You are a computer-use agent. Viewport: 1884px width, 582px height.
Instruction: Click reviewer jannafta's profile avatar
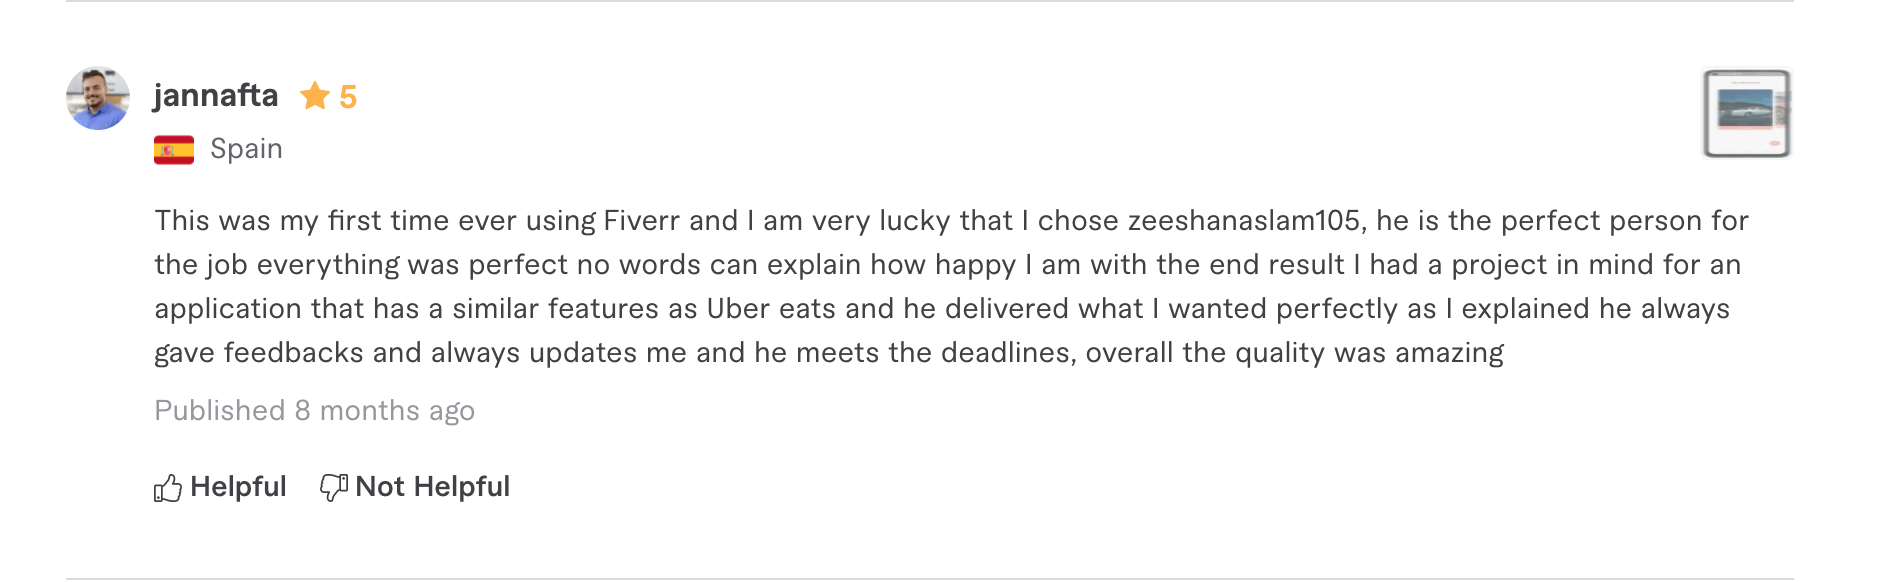click(97, 98)
